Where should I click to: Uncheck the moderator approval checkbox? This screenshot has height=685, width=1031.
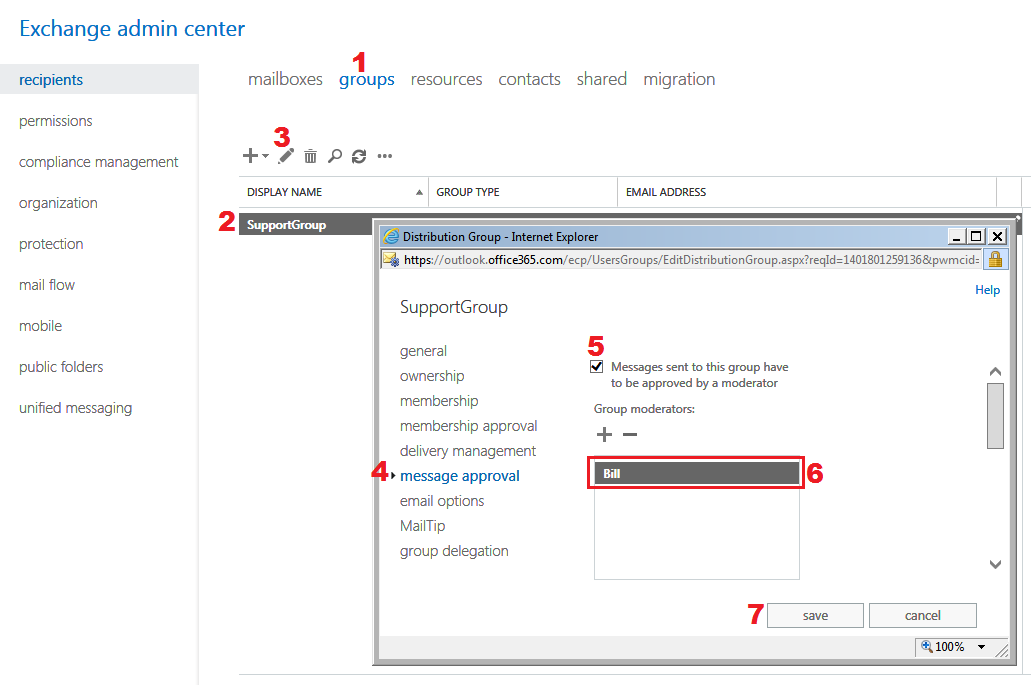597,367
